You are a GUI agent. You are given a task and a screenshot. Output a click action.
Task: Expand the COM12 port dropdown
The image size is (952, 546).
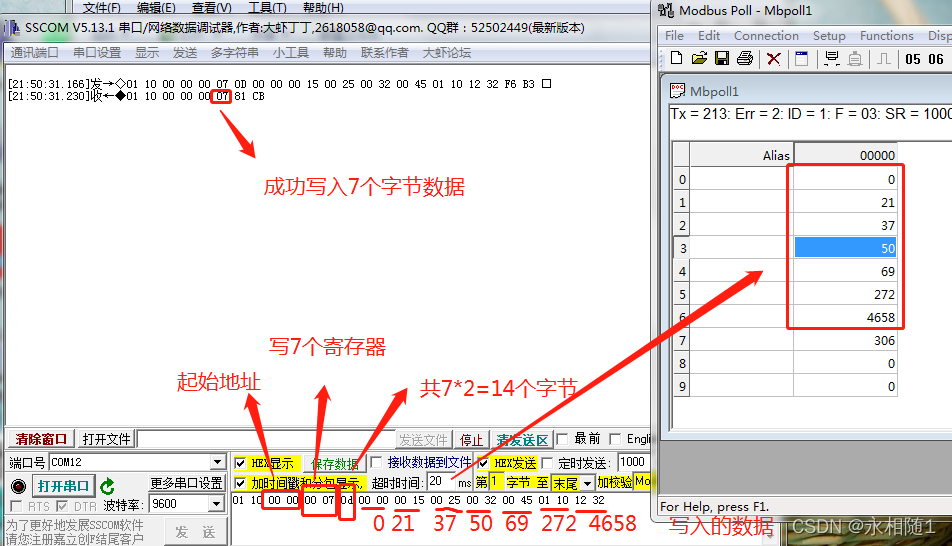tap(217, 462)
